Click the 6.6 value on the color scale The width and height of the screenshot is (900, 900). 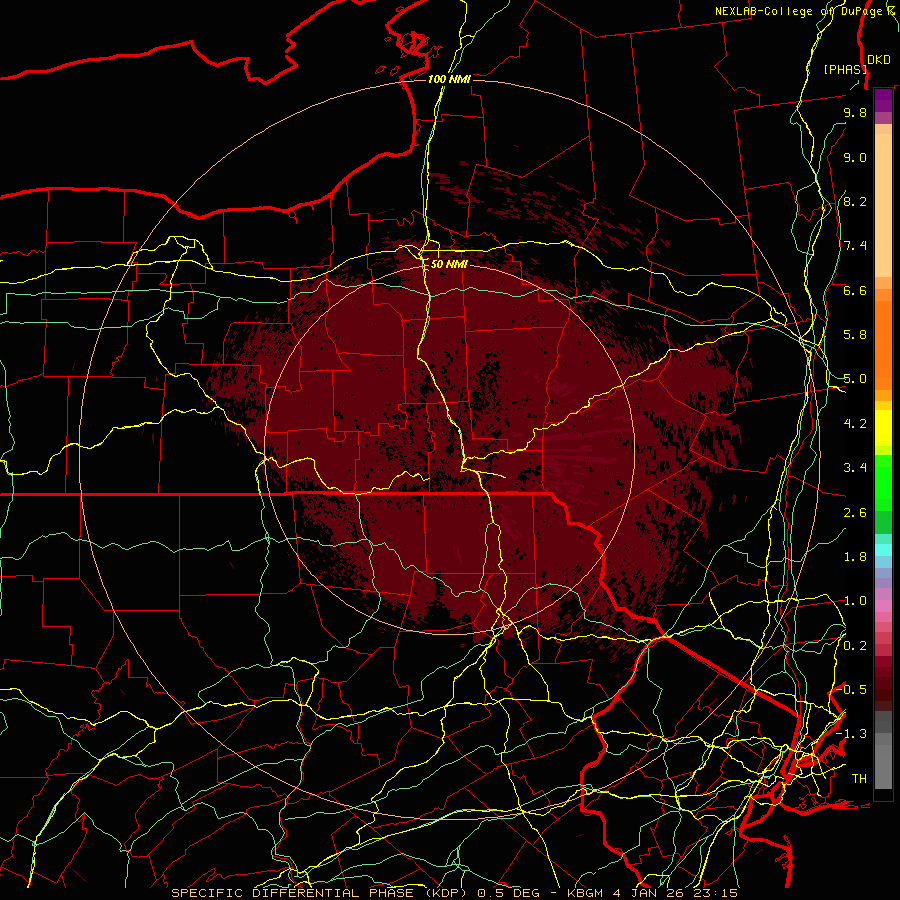pos(855,290)
